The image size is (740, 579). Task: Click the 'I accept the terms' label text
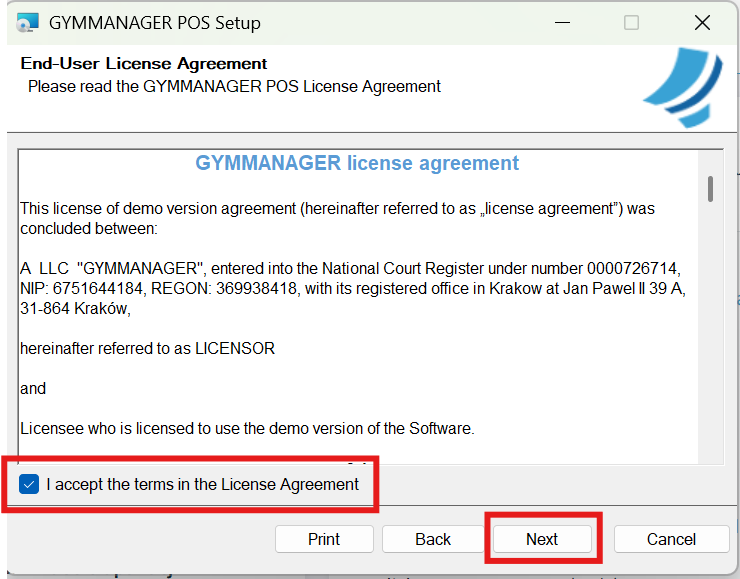point(202,485)
